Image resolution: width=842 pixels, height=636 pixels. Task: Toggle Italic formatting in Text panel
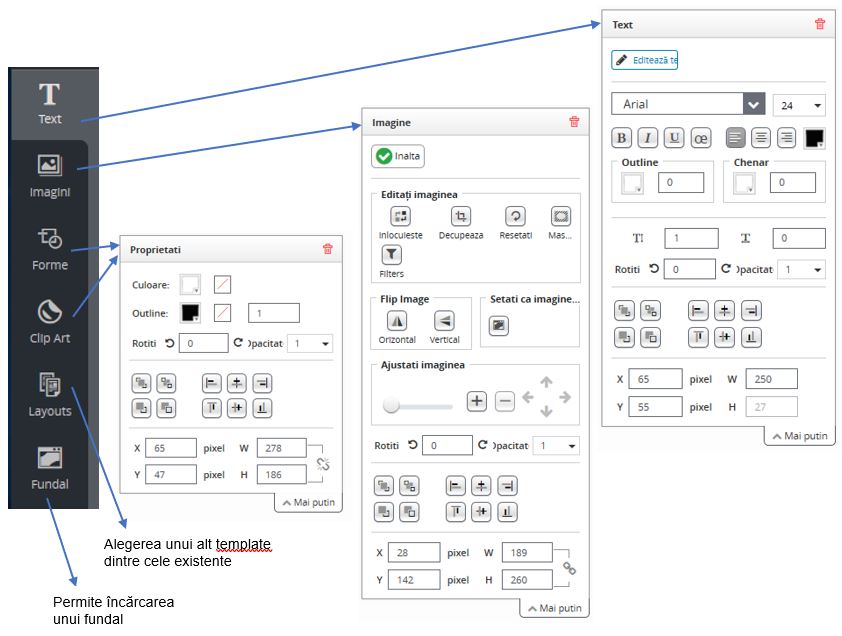coord(647,138)
